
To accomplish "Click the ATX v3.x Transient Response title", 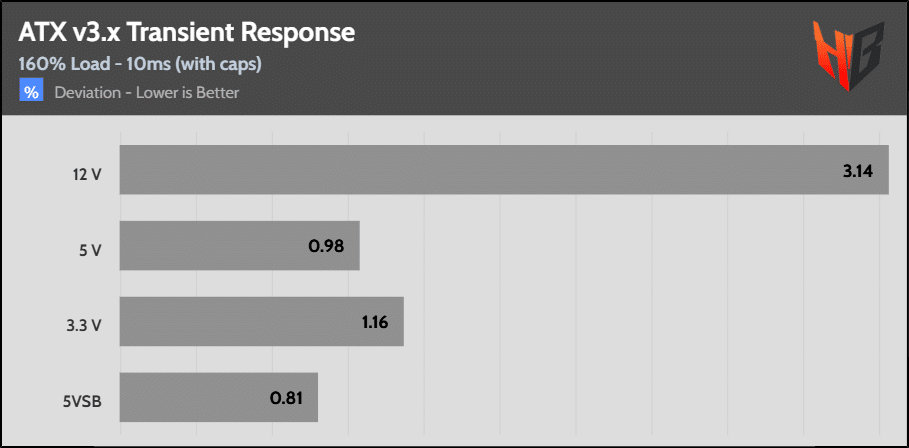I will pos(186,33).
